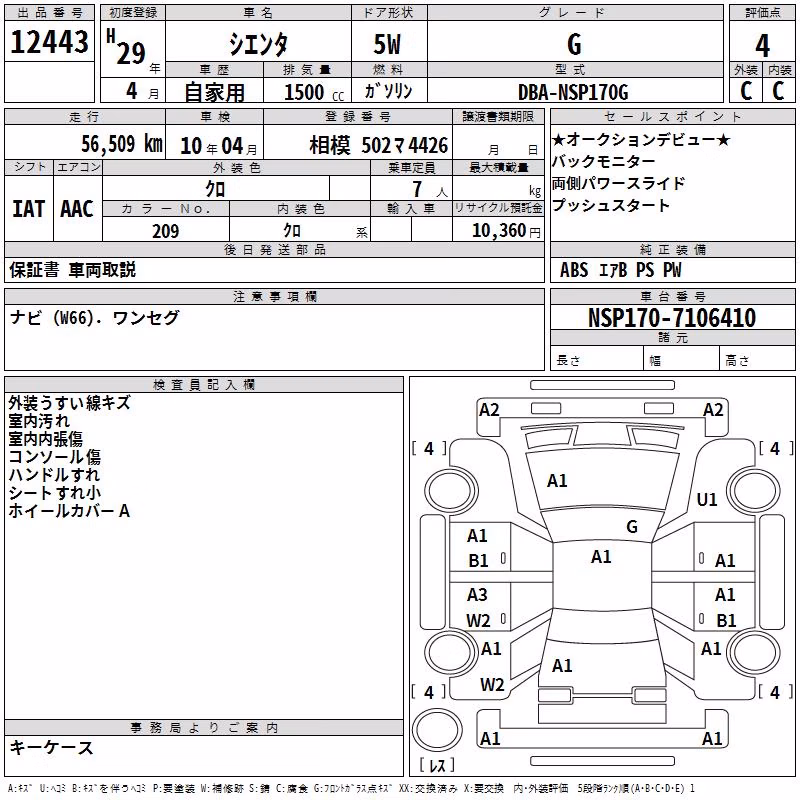Select the セールスポイント header
This screenshot has height=800, width=800.
pyautogui.click(x=672, y=116)
